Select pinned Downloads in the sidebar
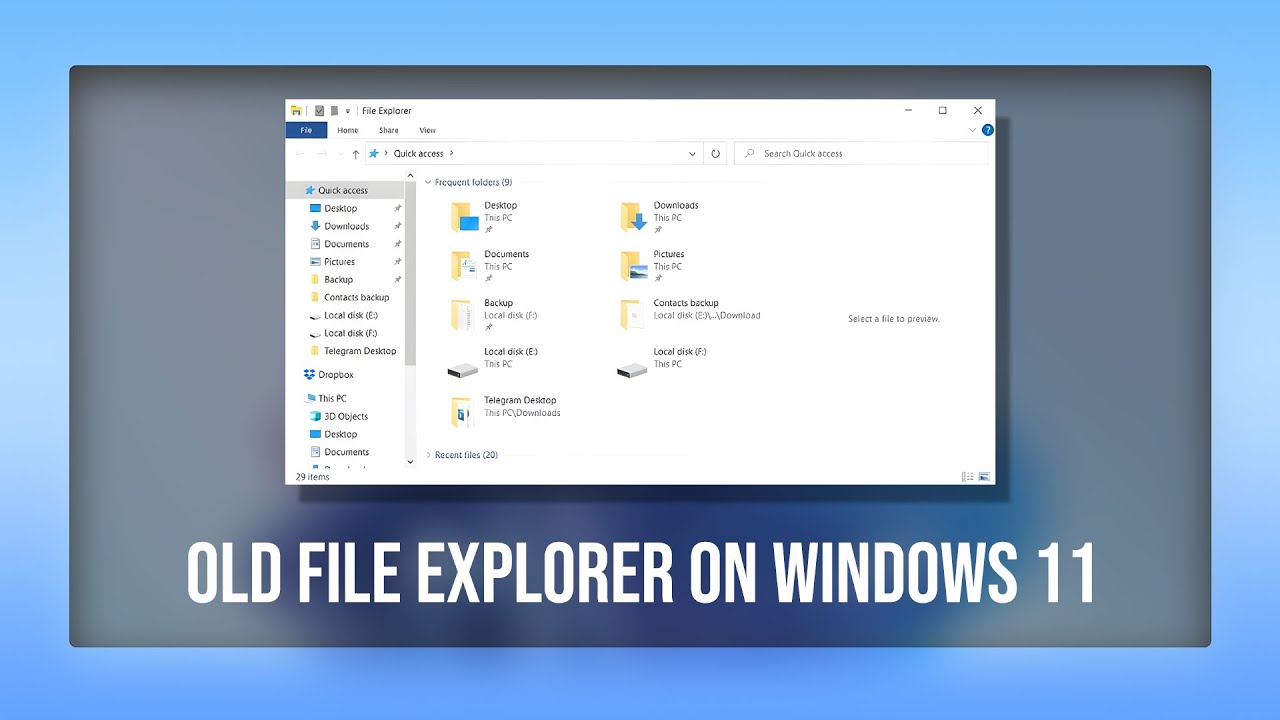1280x720 pixels. click(345, 226)
